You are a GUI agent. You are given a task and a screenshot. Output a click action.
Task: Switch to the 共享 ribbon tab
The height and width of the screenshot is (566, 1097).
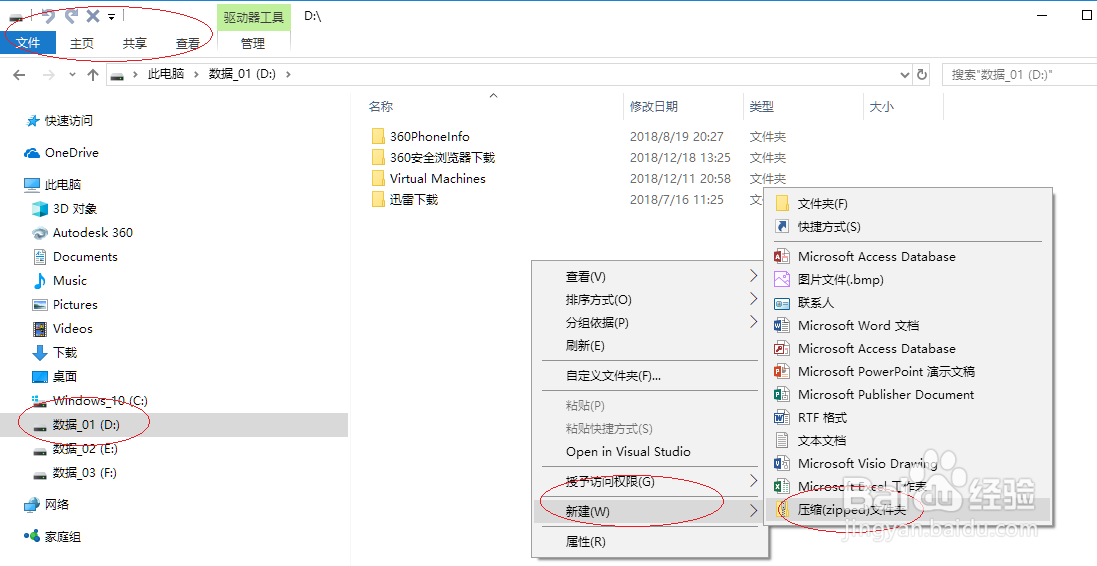[x=134, y=43]
